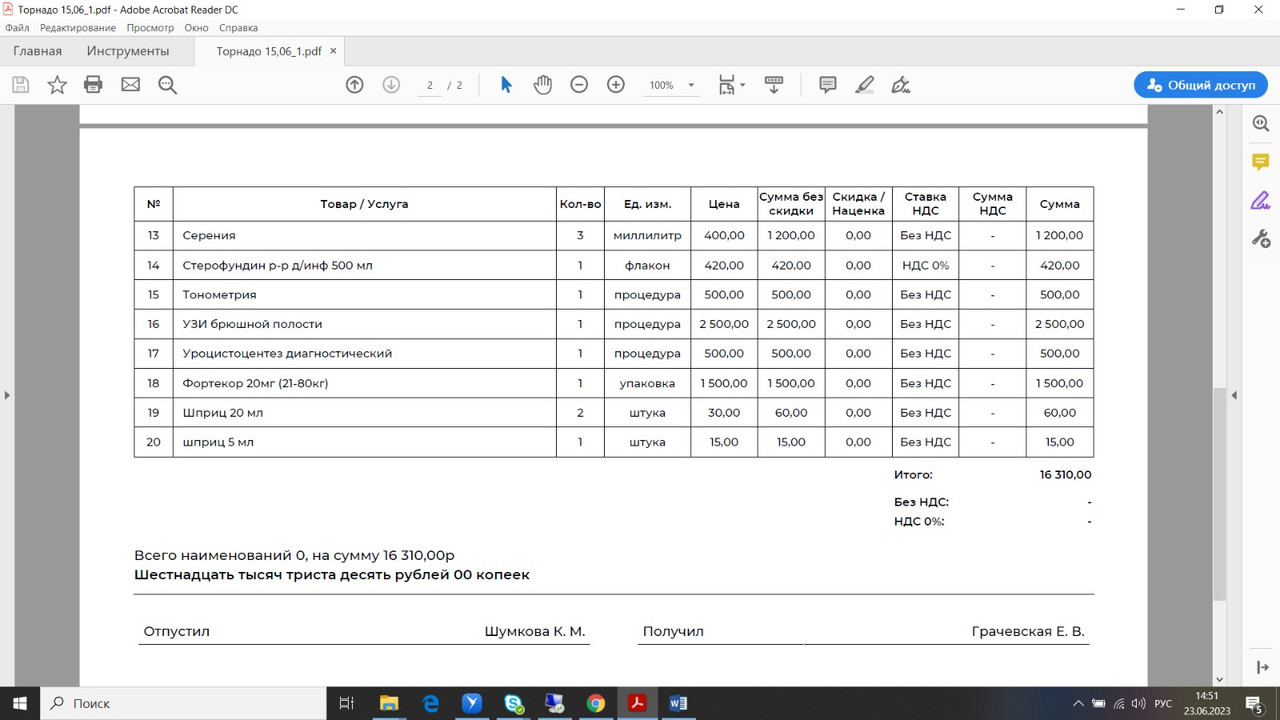Open the fit page options icon
Screen dimensions: 1280x720
tap(731, 85)
